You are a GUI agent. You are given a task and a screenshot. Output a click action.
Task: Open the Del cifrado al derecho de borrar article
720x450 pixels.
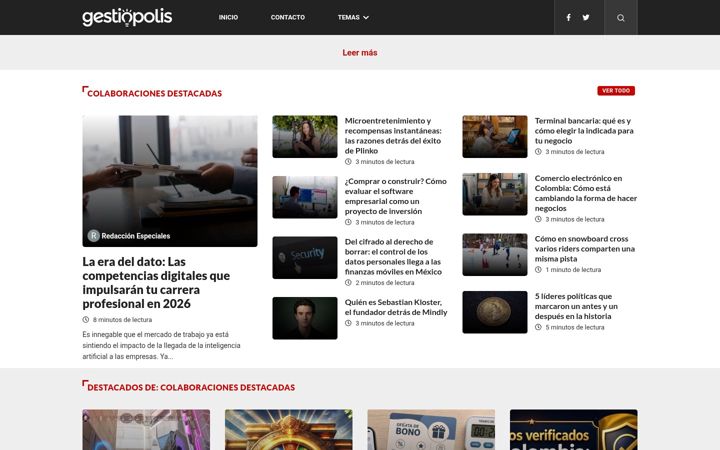click(393, 257)
